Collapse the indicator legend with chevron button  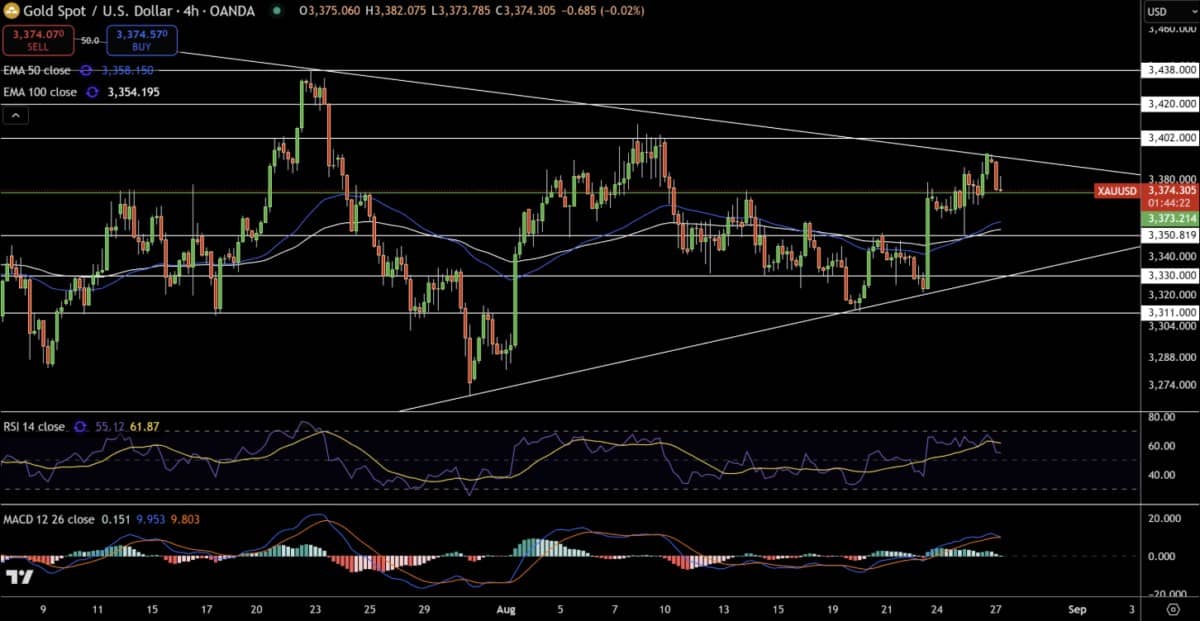(x=14, y=116)
